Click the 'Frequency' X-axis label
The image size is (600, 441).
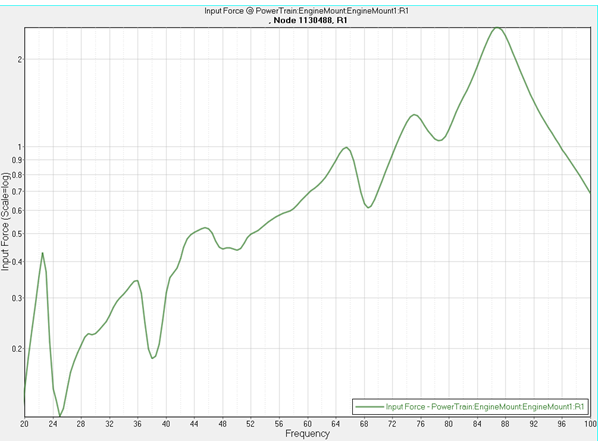306,434
